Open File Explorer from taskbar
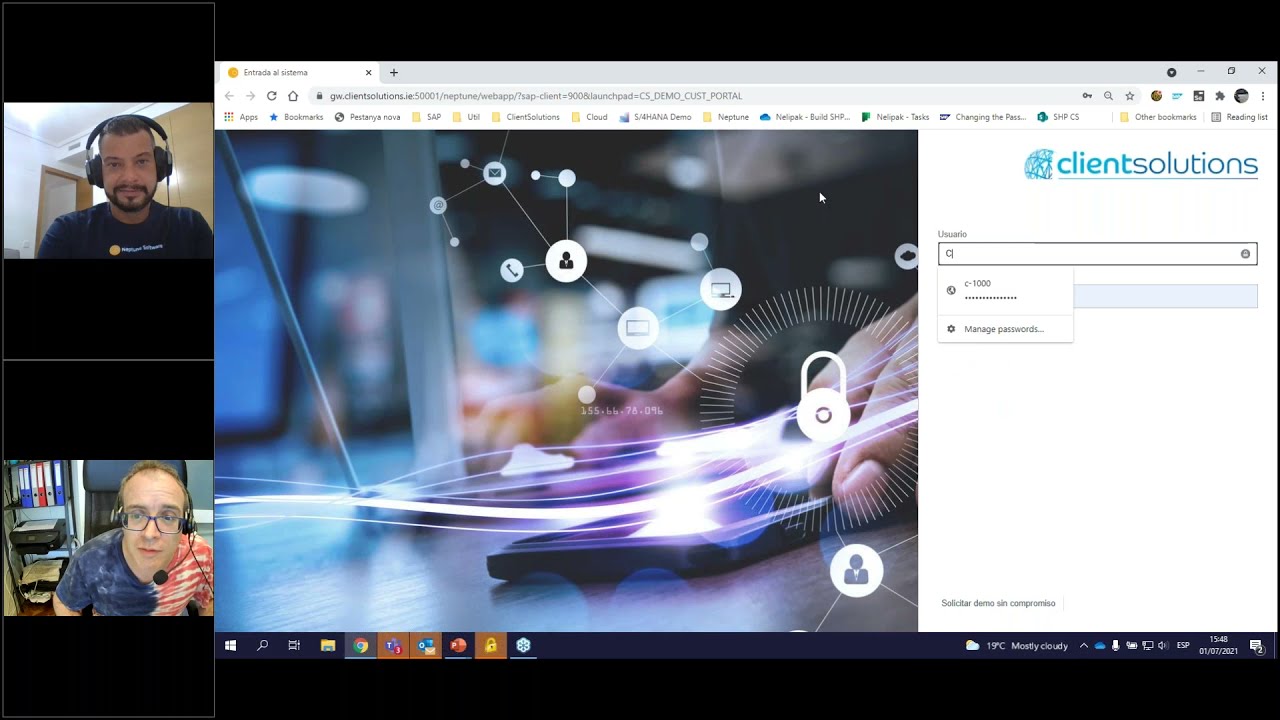Viewport: 1280px width, 720px height. 327,646
